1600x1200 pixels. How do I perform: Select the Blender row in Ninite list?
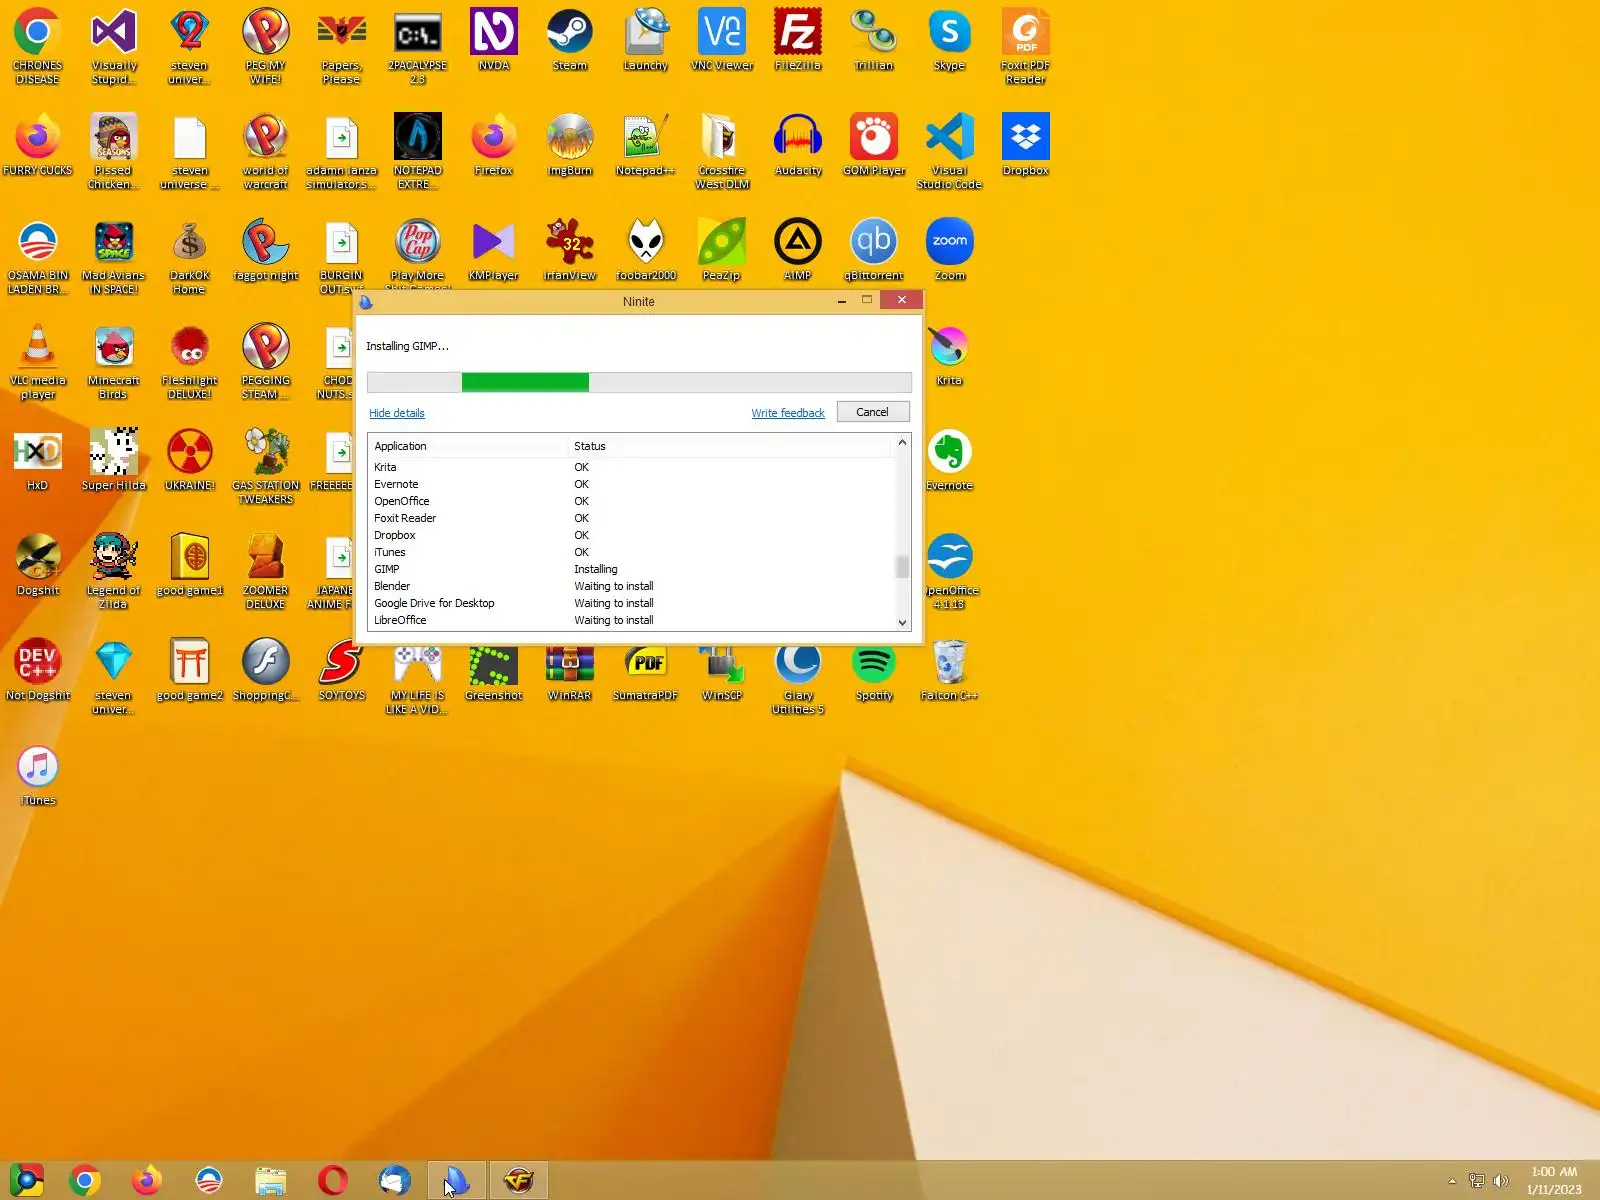coord(631,586)
